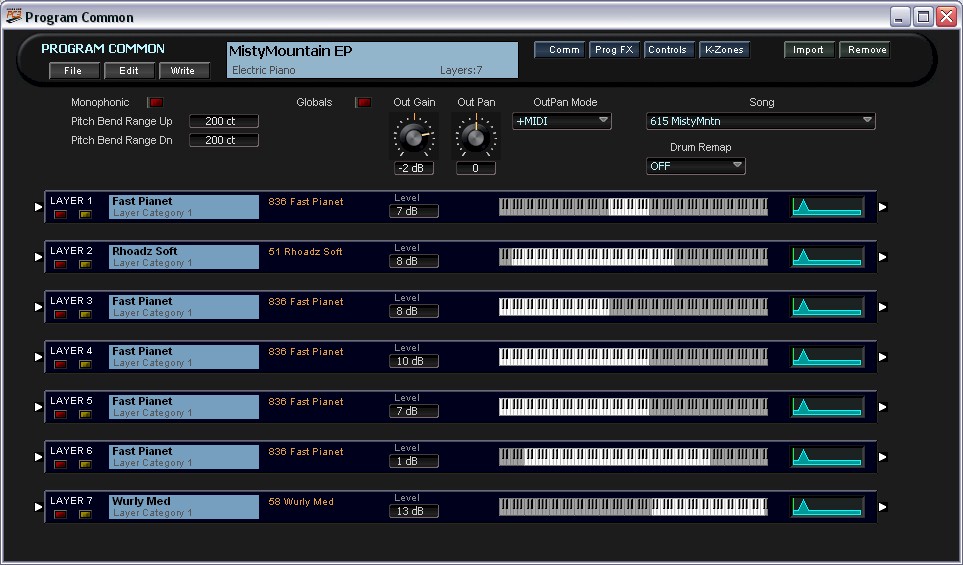
Task: Click Layer 4 right-side arrow icon
Action: (x=883, y=357)
